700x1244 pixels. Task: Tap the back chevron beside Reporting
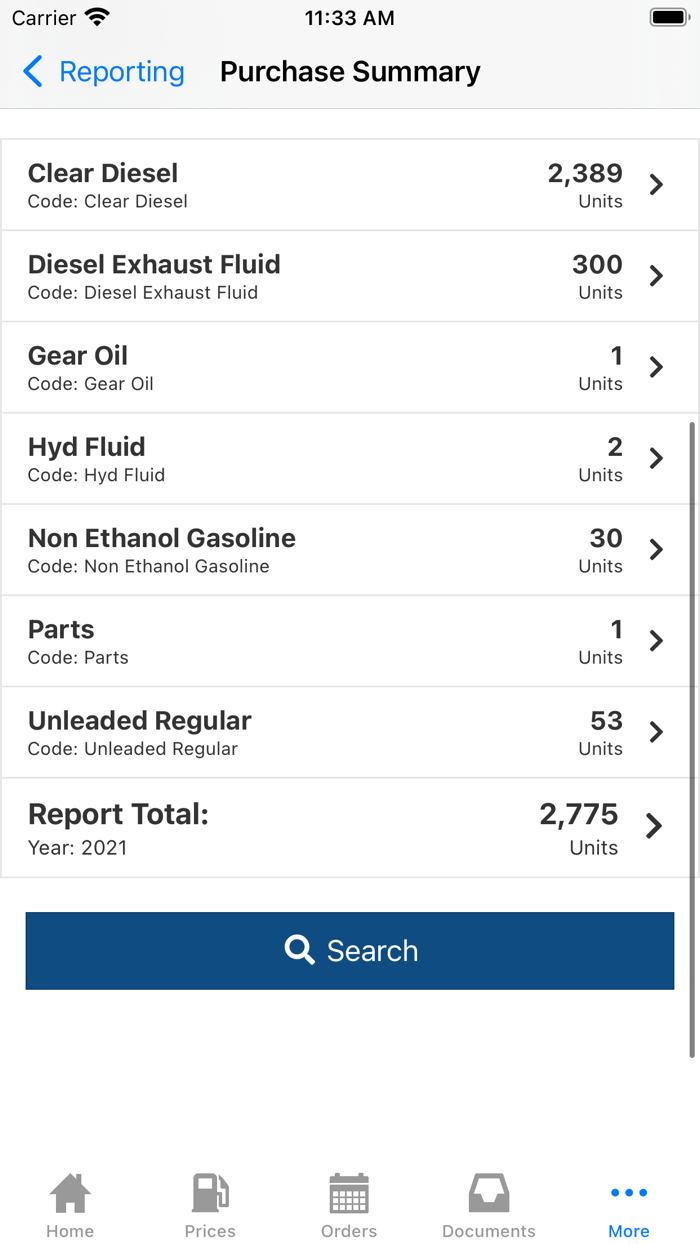pyautogui.click(x=31, y=72)
